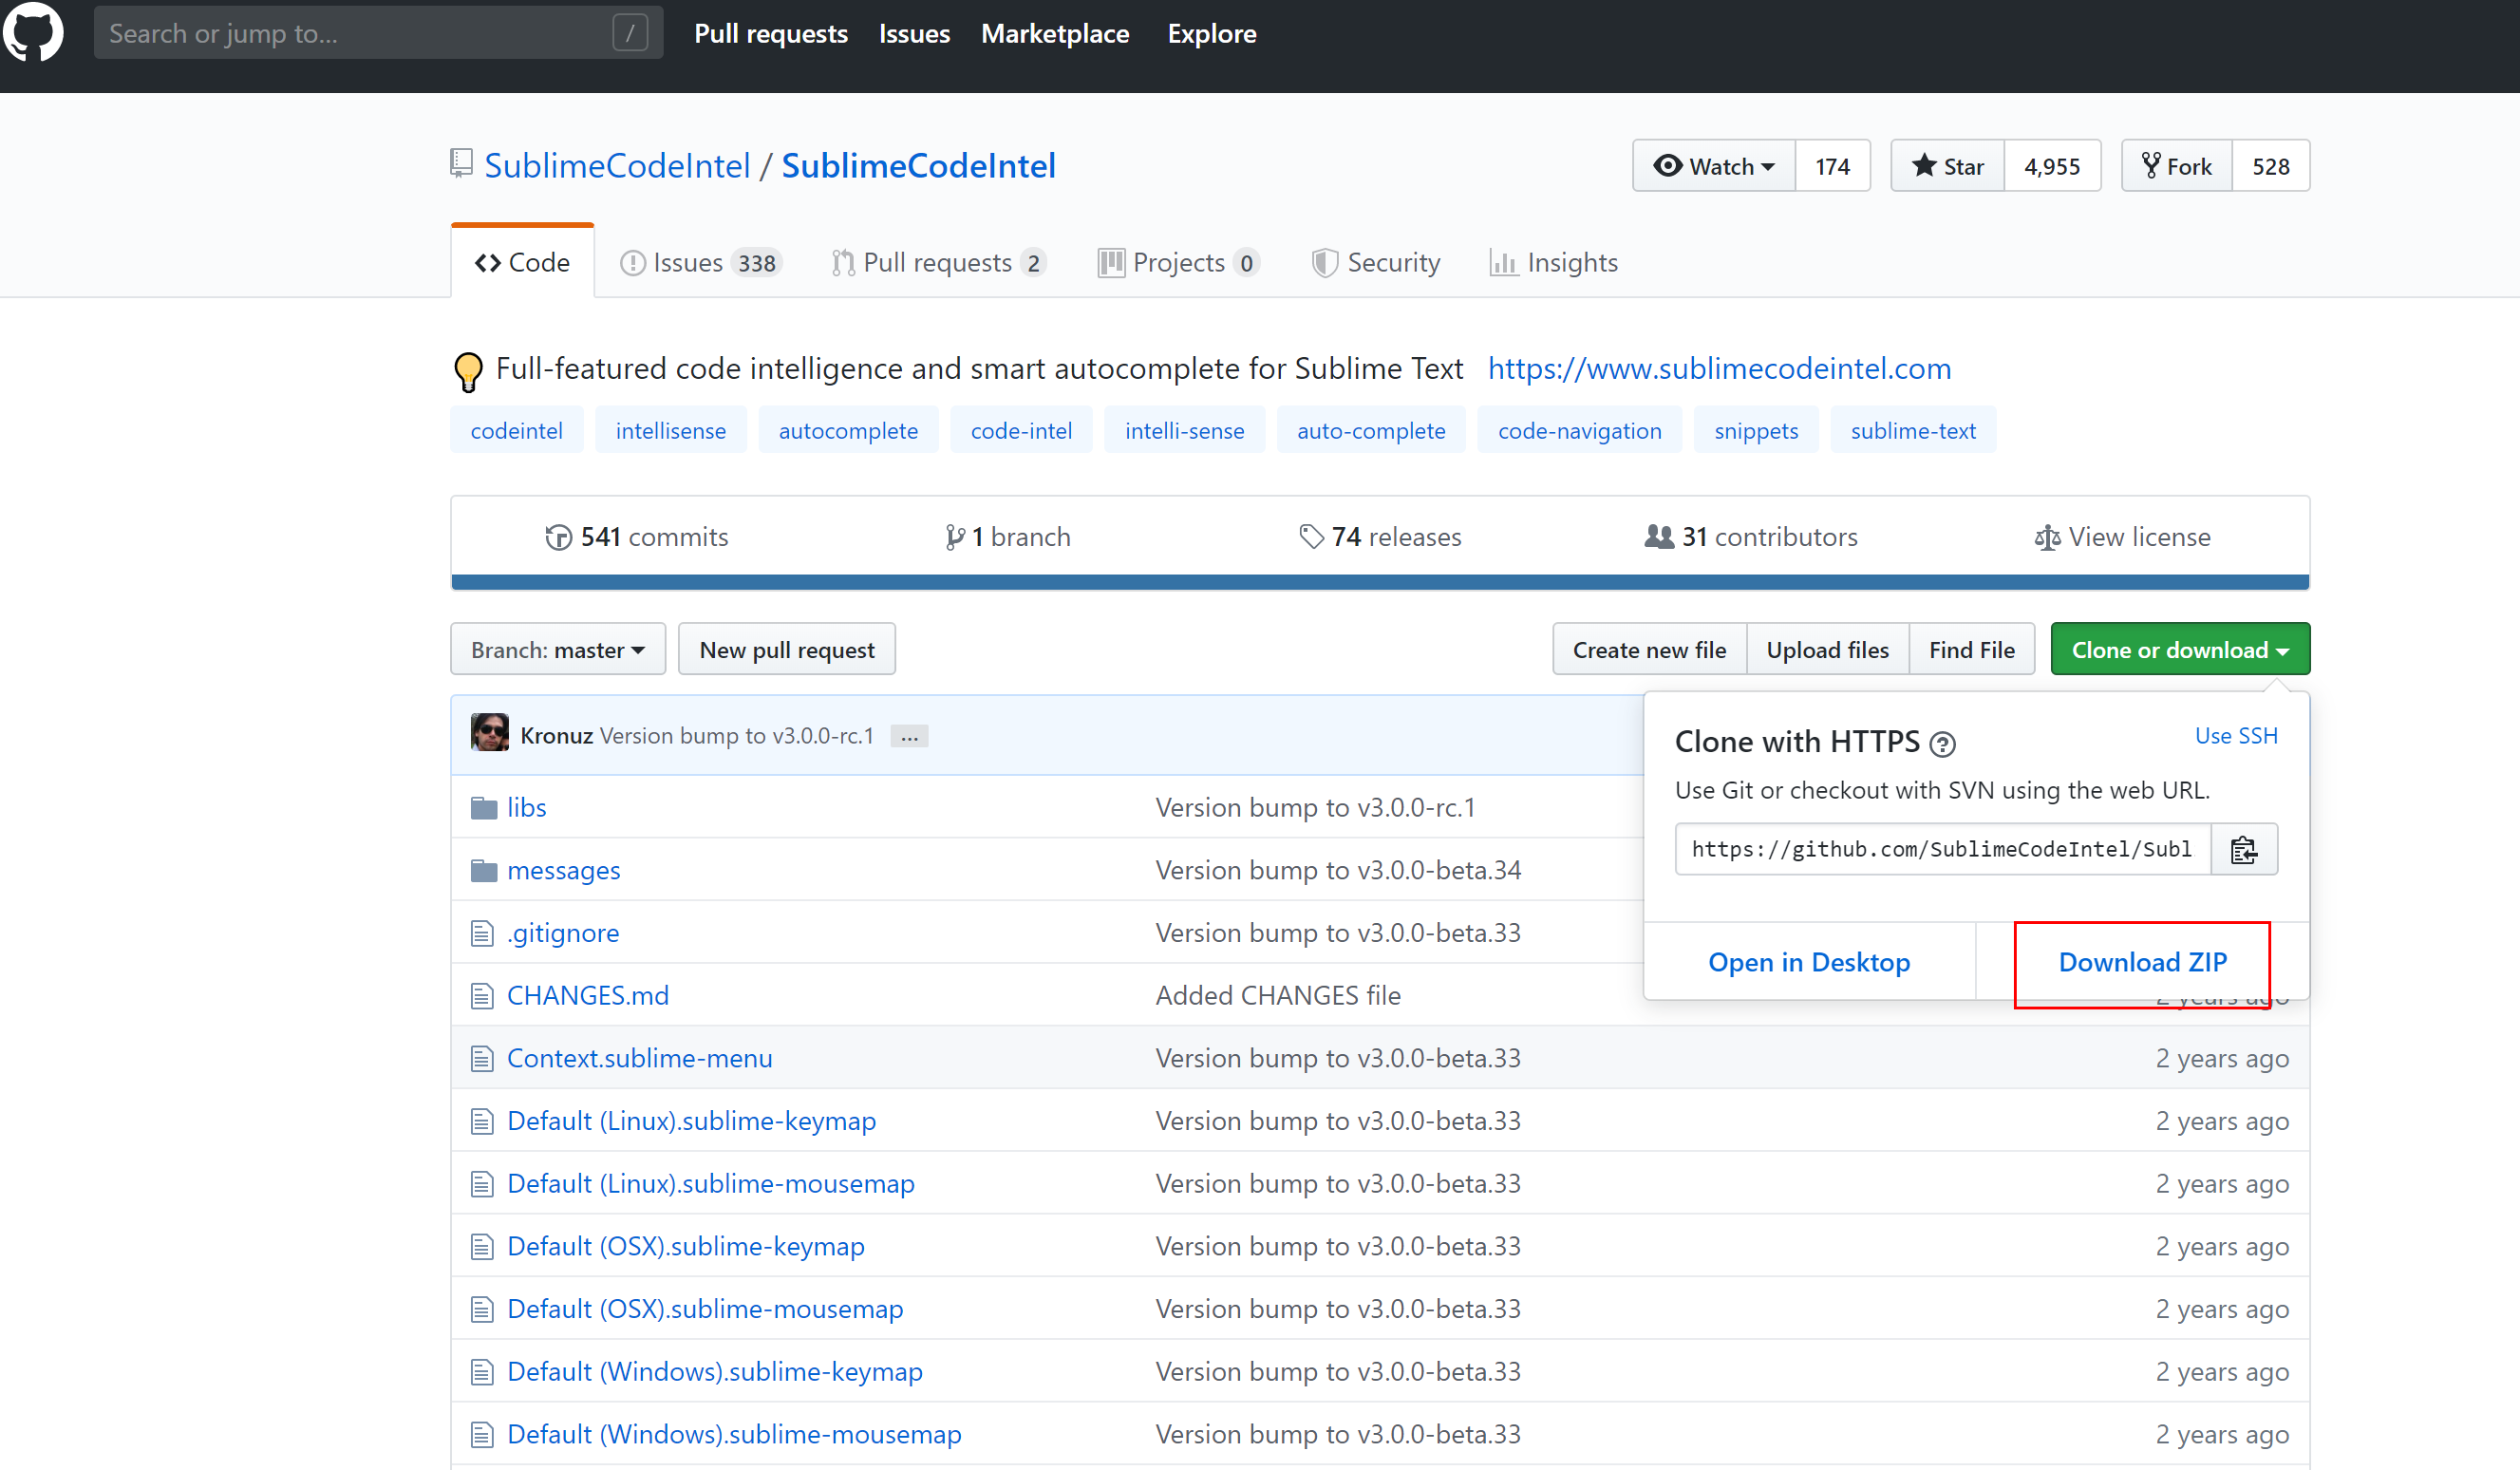Click the language color bar
Screen dimensions: 2520x1470
click(x=1379, y=582)
